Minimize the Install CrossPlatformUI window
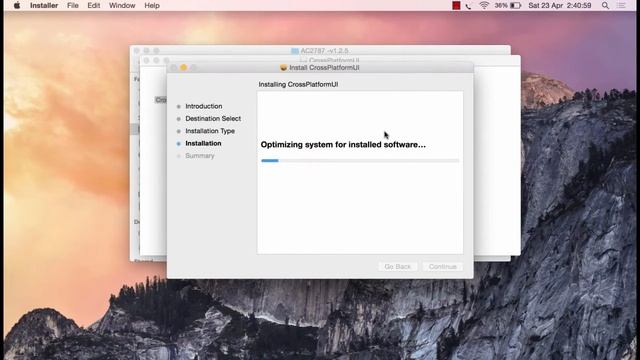Viewport: 640px width, 360px height. point(184,67)
